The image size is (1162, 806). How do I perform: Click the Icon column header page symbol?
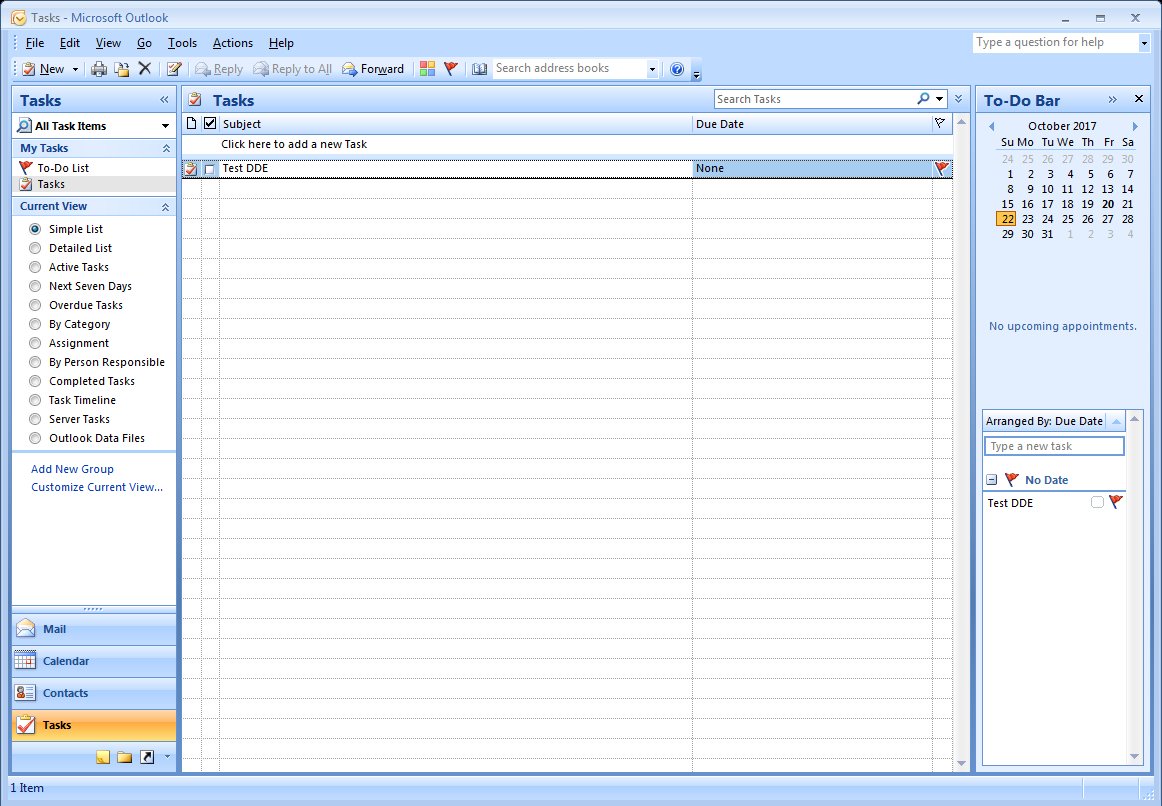click(191, 123)
